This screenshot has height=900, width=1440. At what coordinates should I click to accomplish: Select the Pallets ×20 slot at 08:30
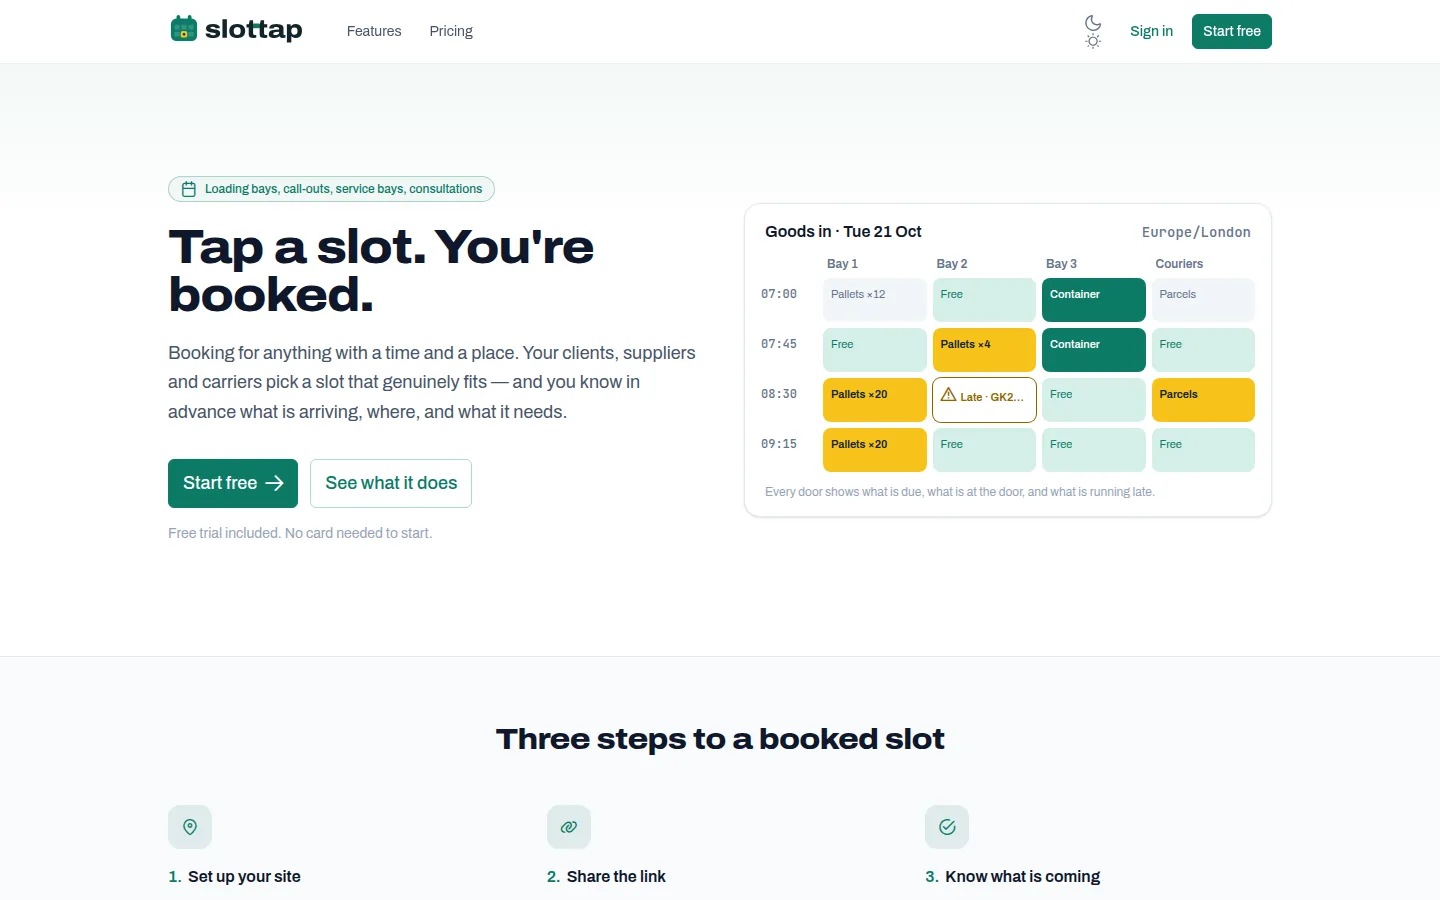[875, 400]
